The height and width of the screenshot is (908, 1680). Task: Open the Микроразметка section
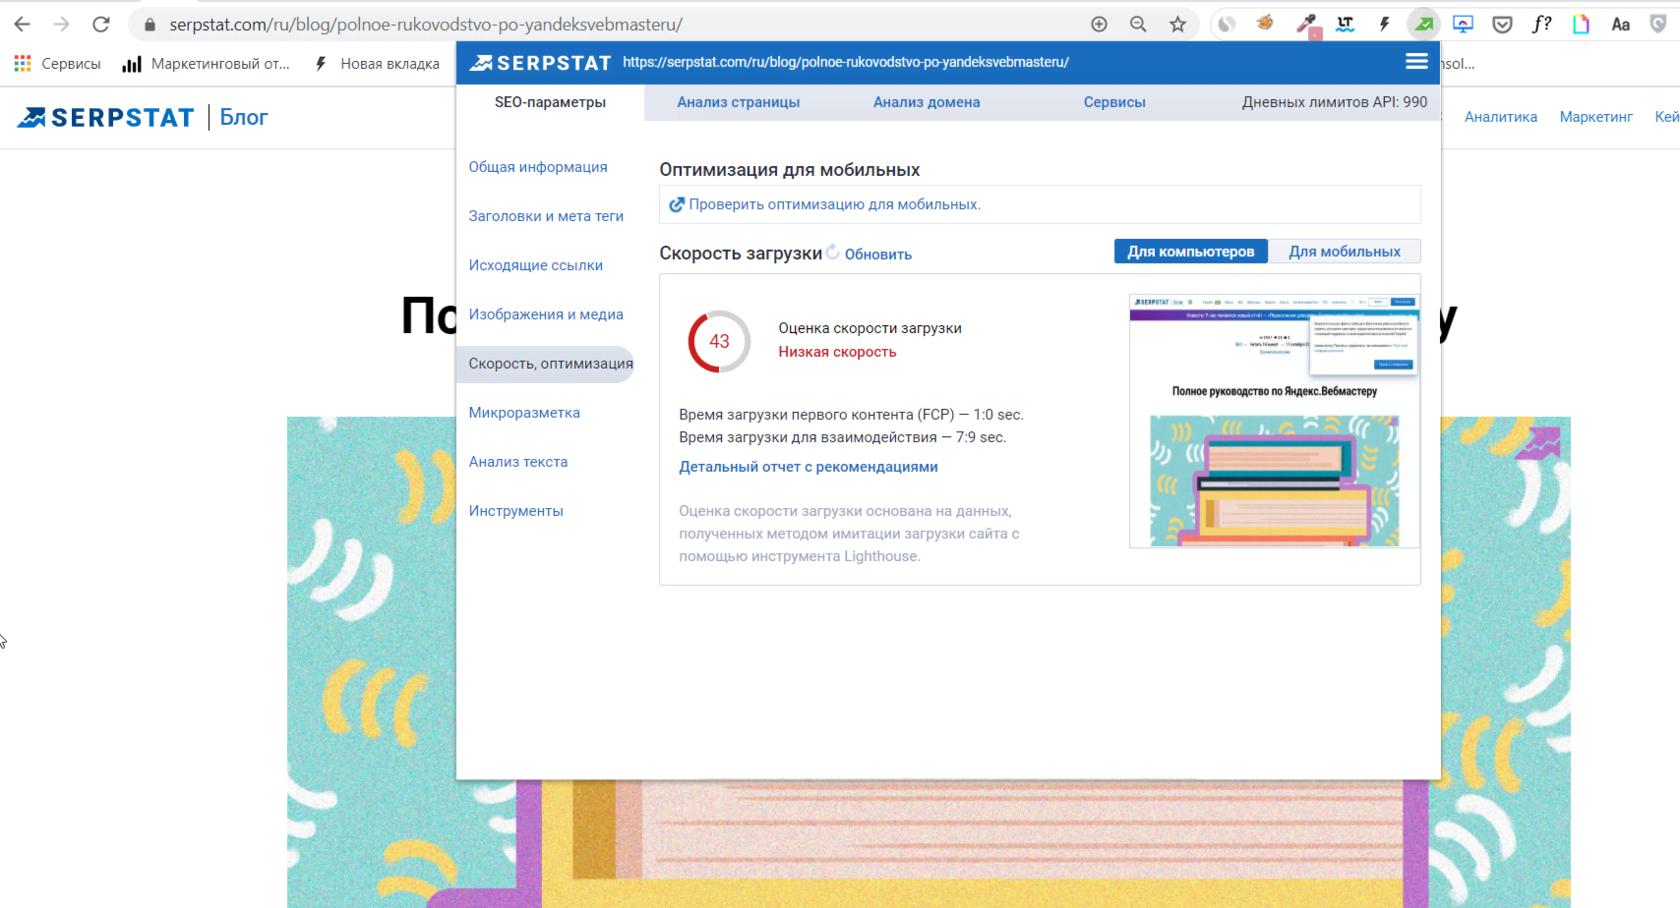coord(524,412)
